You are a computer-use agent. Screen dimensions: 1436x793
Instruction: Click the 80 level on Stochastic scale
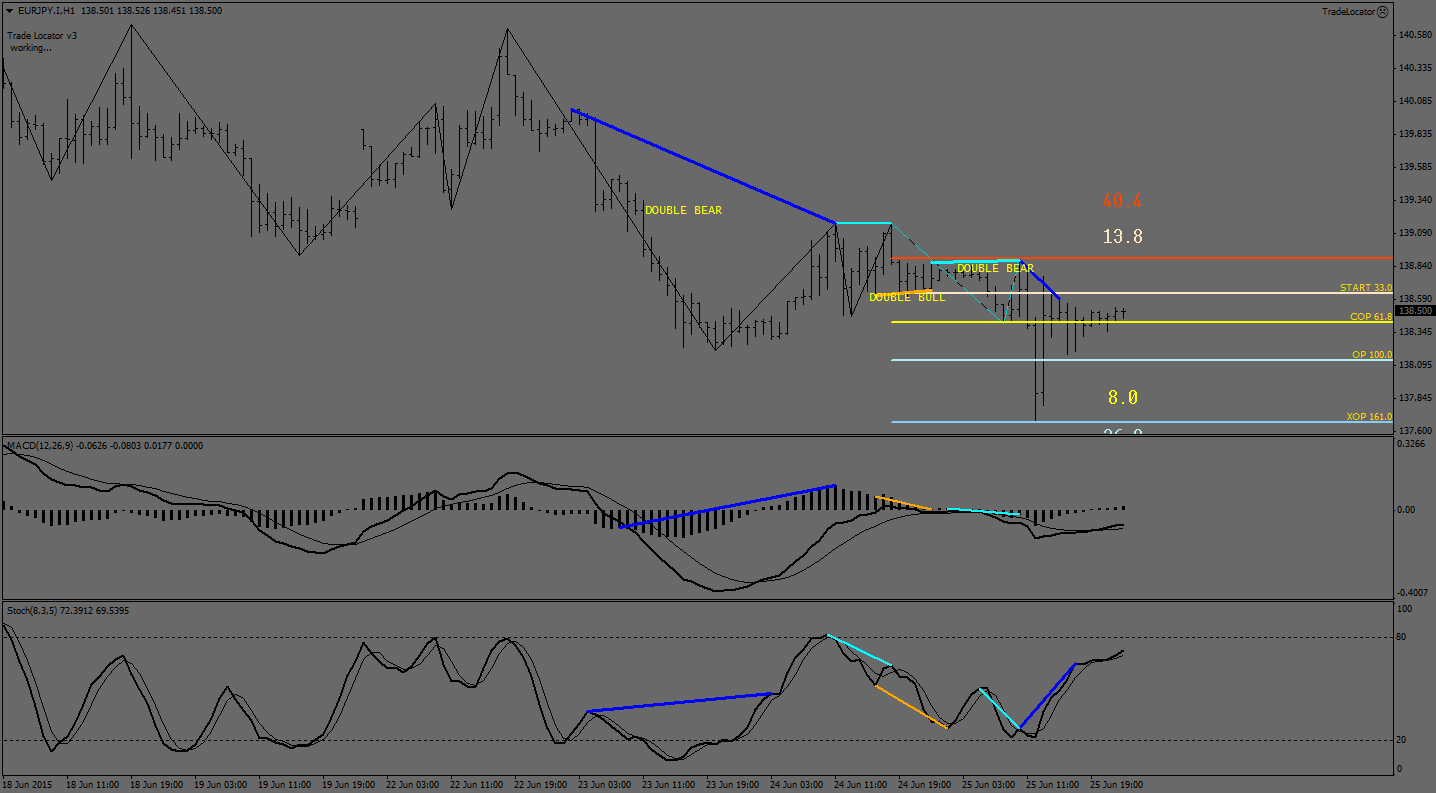[x=1403, y=637]
